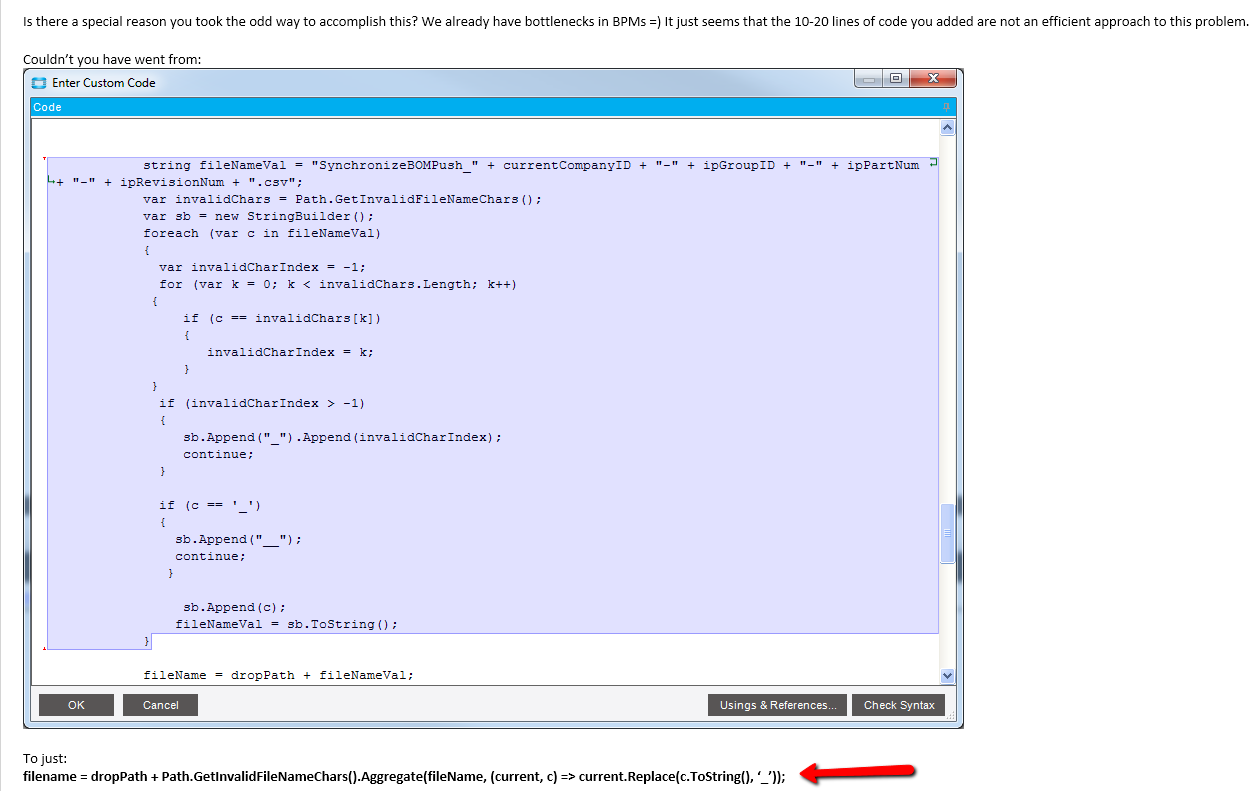The image size is (1252, 791).
Task: Click the Enter Custom Code window icon
Action: point(39,83)
